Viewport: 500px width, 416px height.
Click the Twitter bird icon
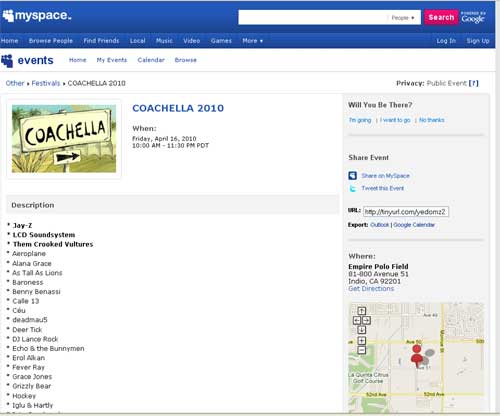pyautogui.click(x=352, y=189)
